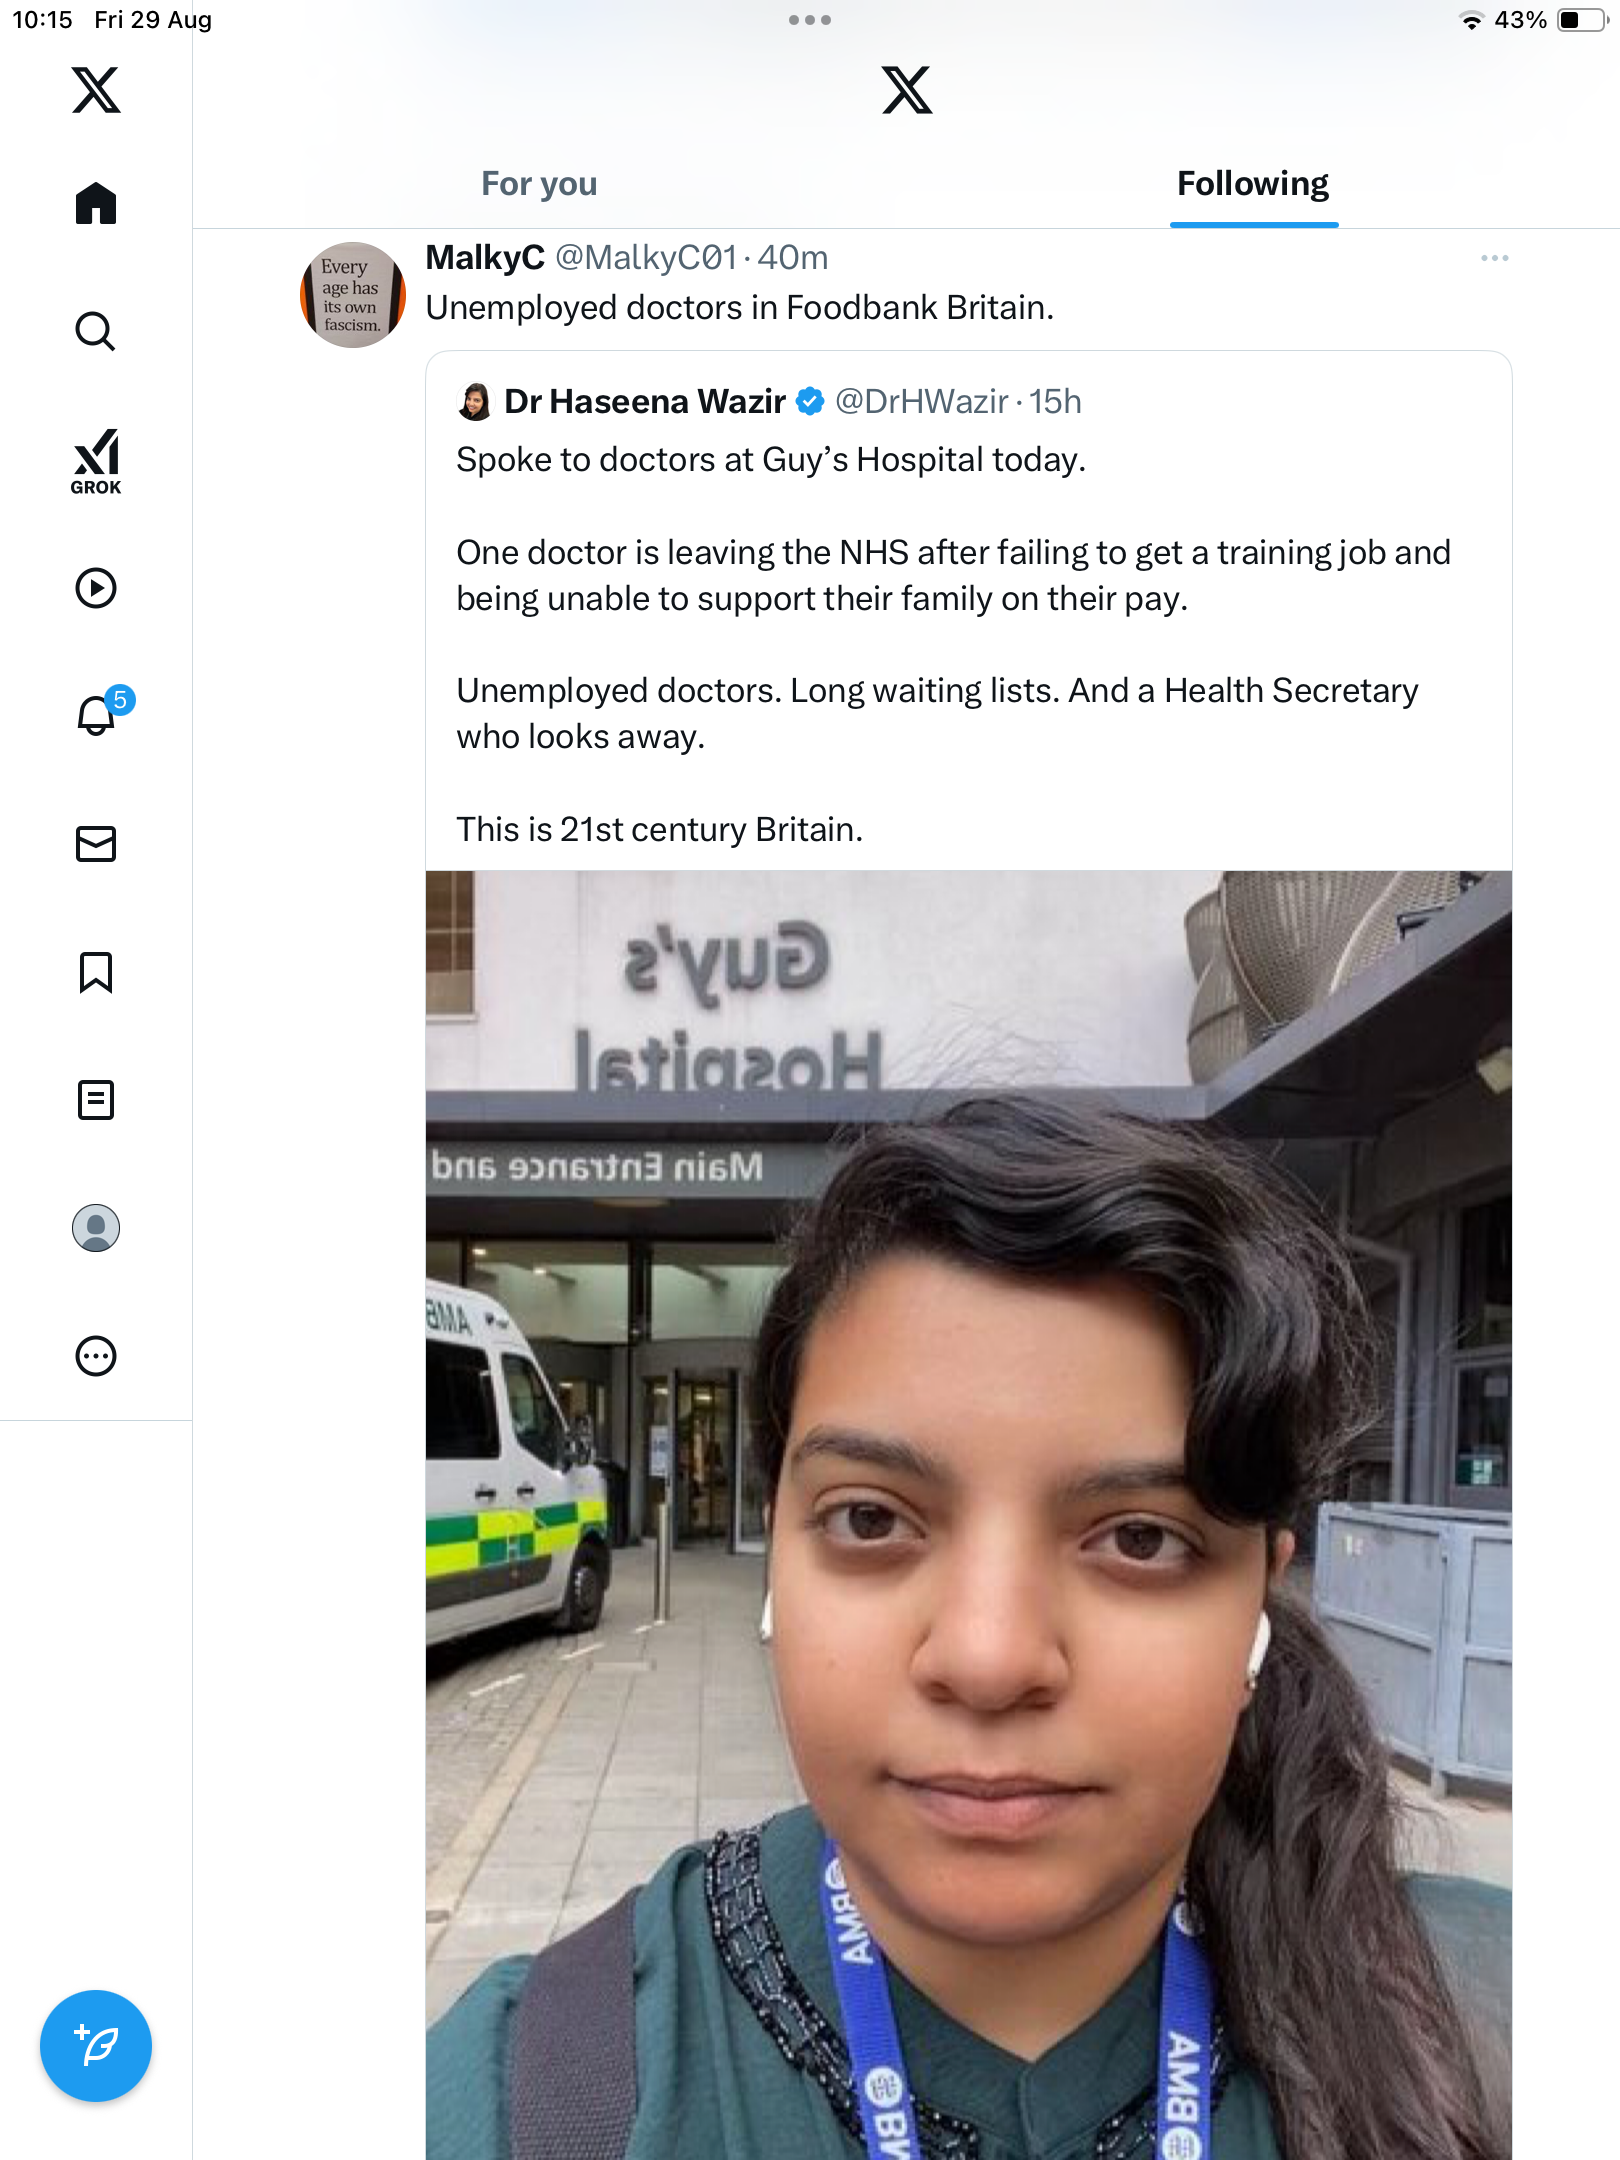The width and height of the screenshot is (1620, 2160).
Task: Open MalkyC's profile picture
Action: 353,295
